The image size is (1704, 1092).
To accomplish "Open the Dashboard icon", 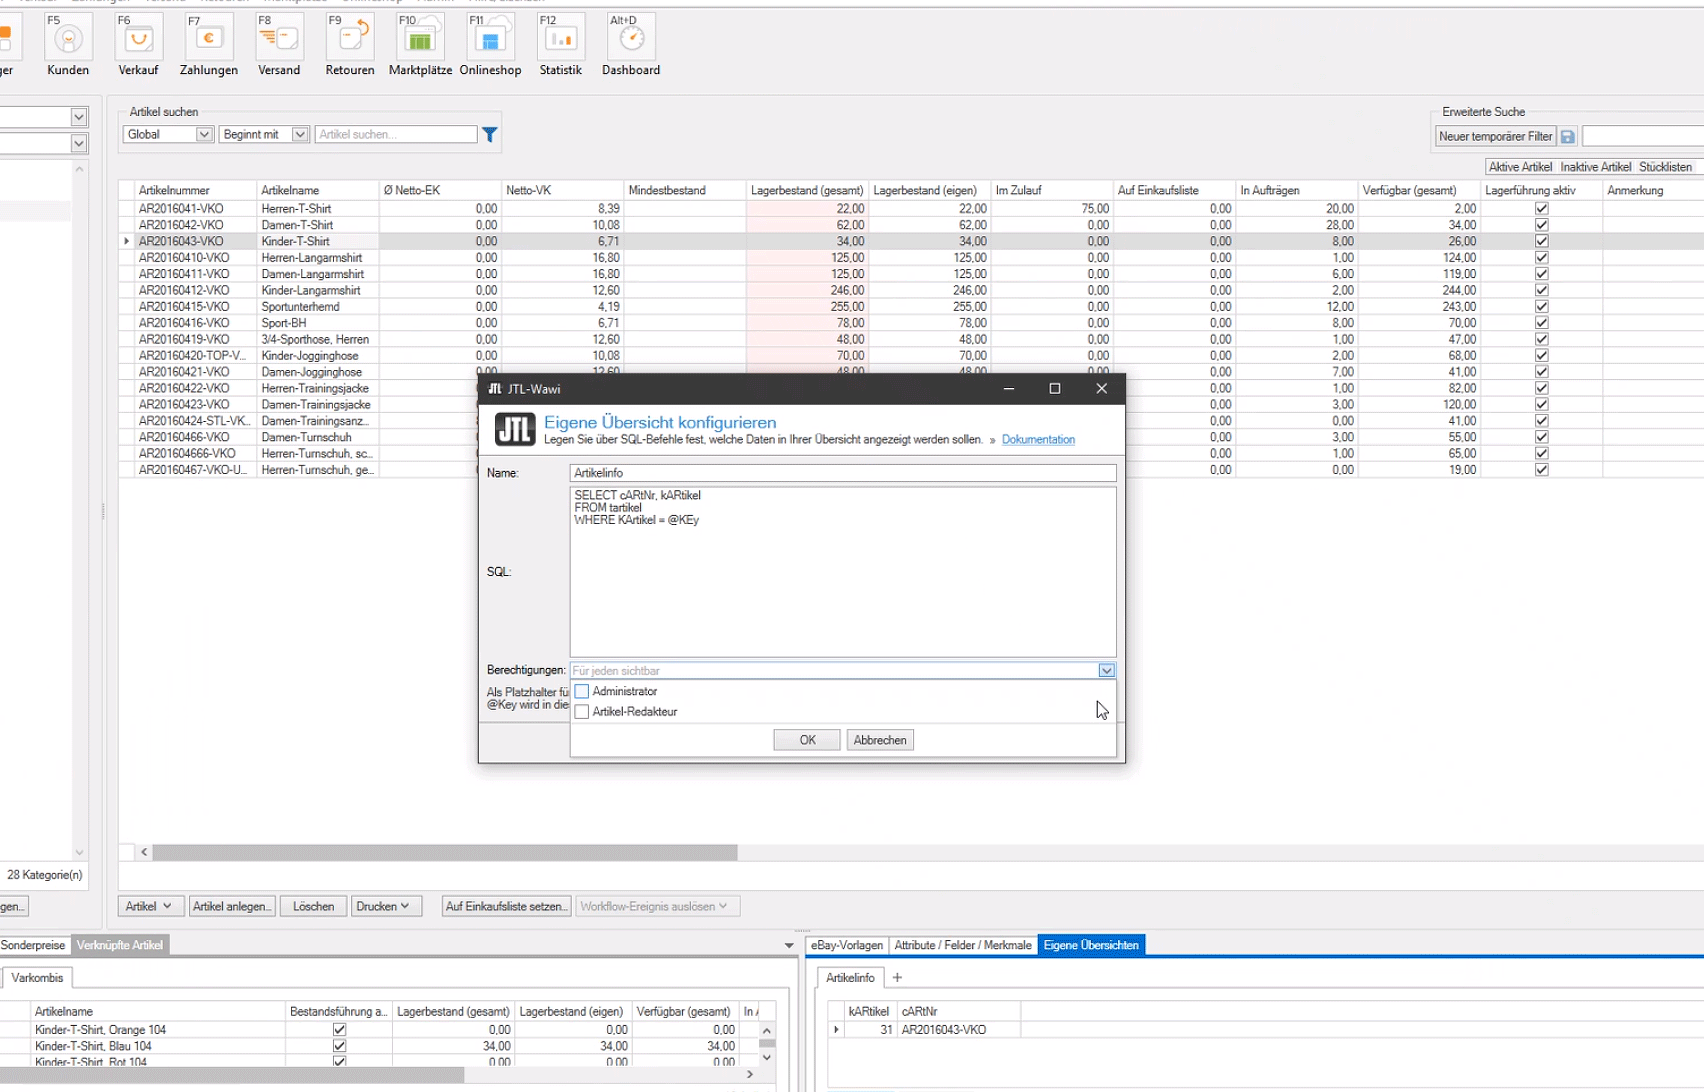I will click(631, 40).
